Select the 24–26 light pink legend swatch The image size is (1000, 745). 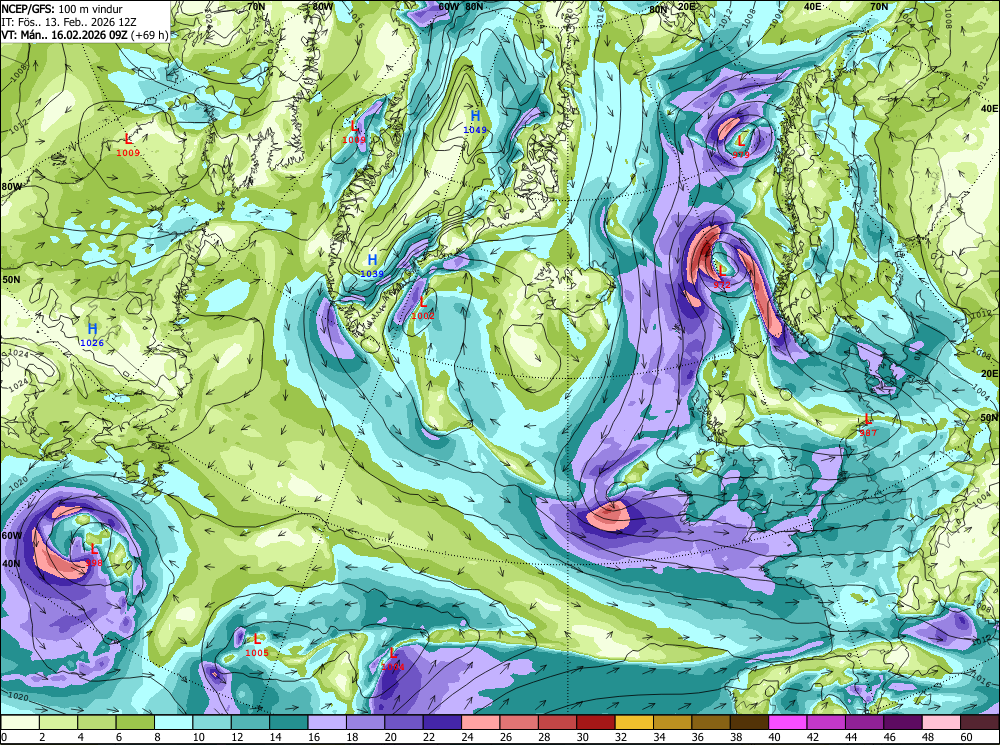481,722
